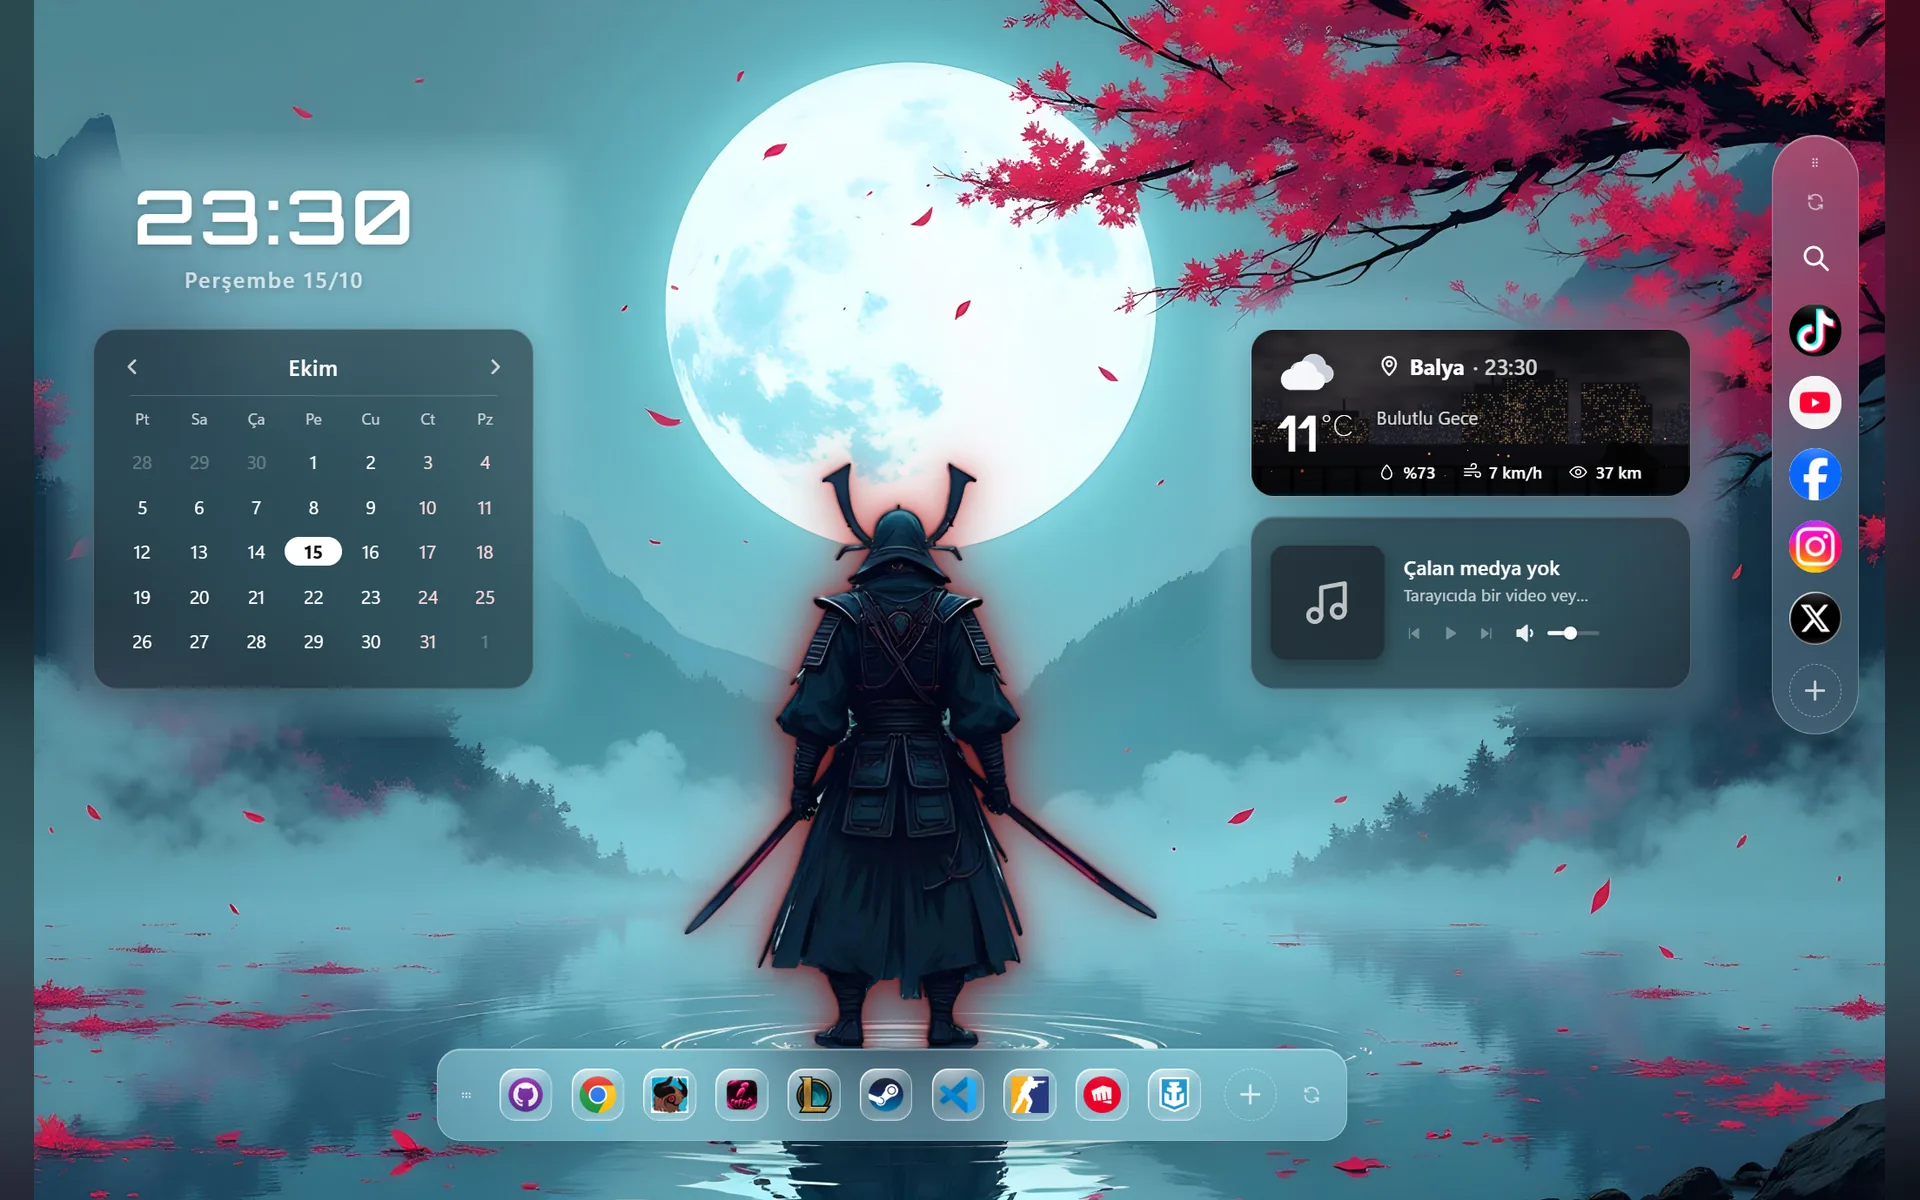Mute audio with the speaker icon
1920x1200 pixels.
click(x=1524, y=633)
